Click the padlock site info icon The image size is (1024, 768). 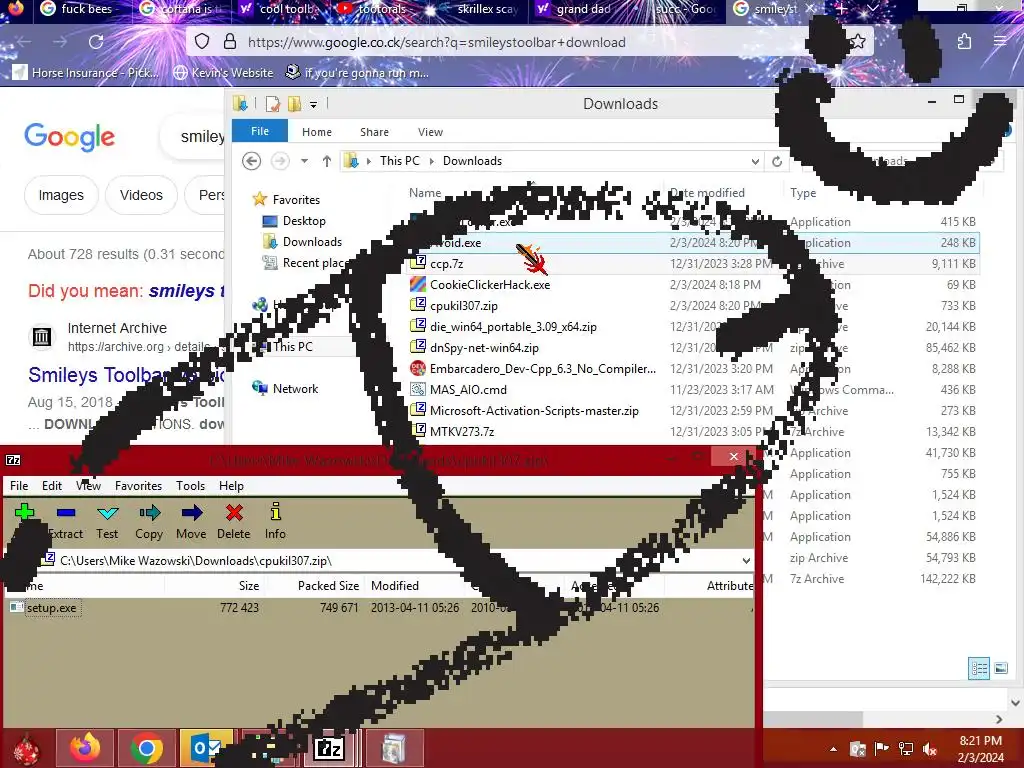[x=230, y=42]
